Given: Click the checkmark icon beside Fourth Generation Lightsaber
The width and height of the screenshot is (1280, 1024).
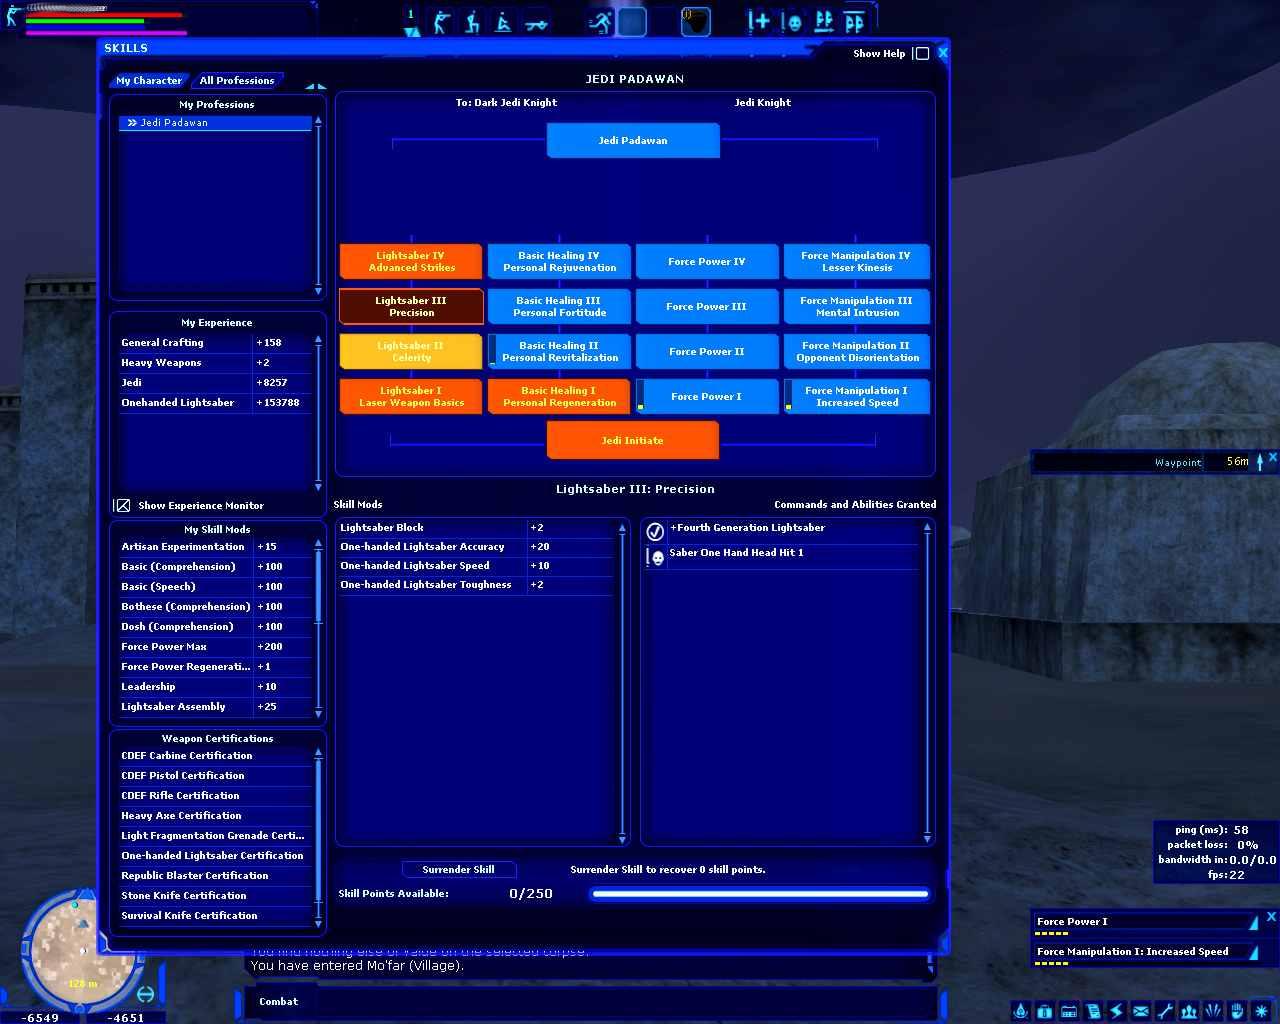Looking at the screenshot, I should click(x=655, y=531).
